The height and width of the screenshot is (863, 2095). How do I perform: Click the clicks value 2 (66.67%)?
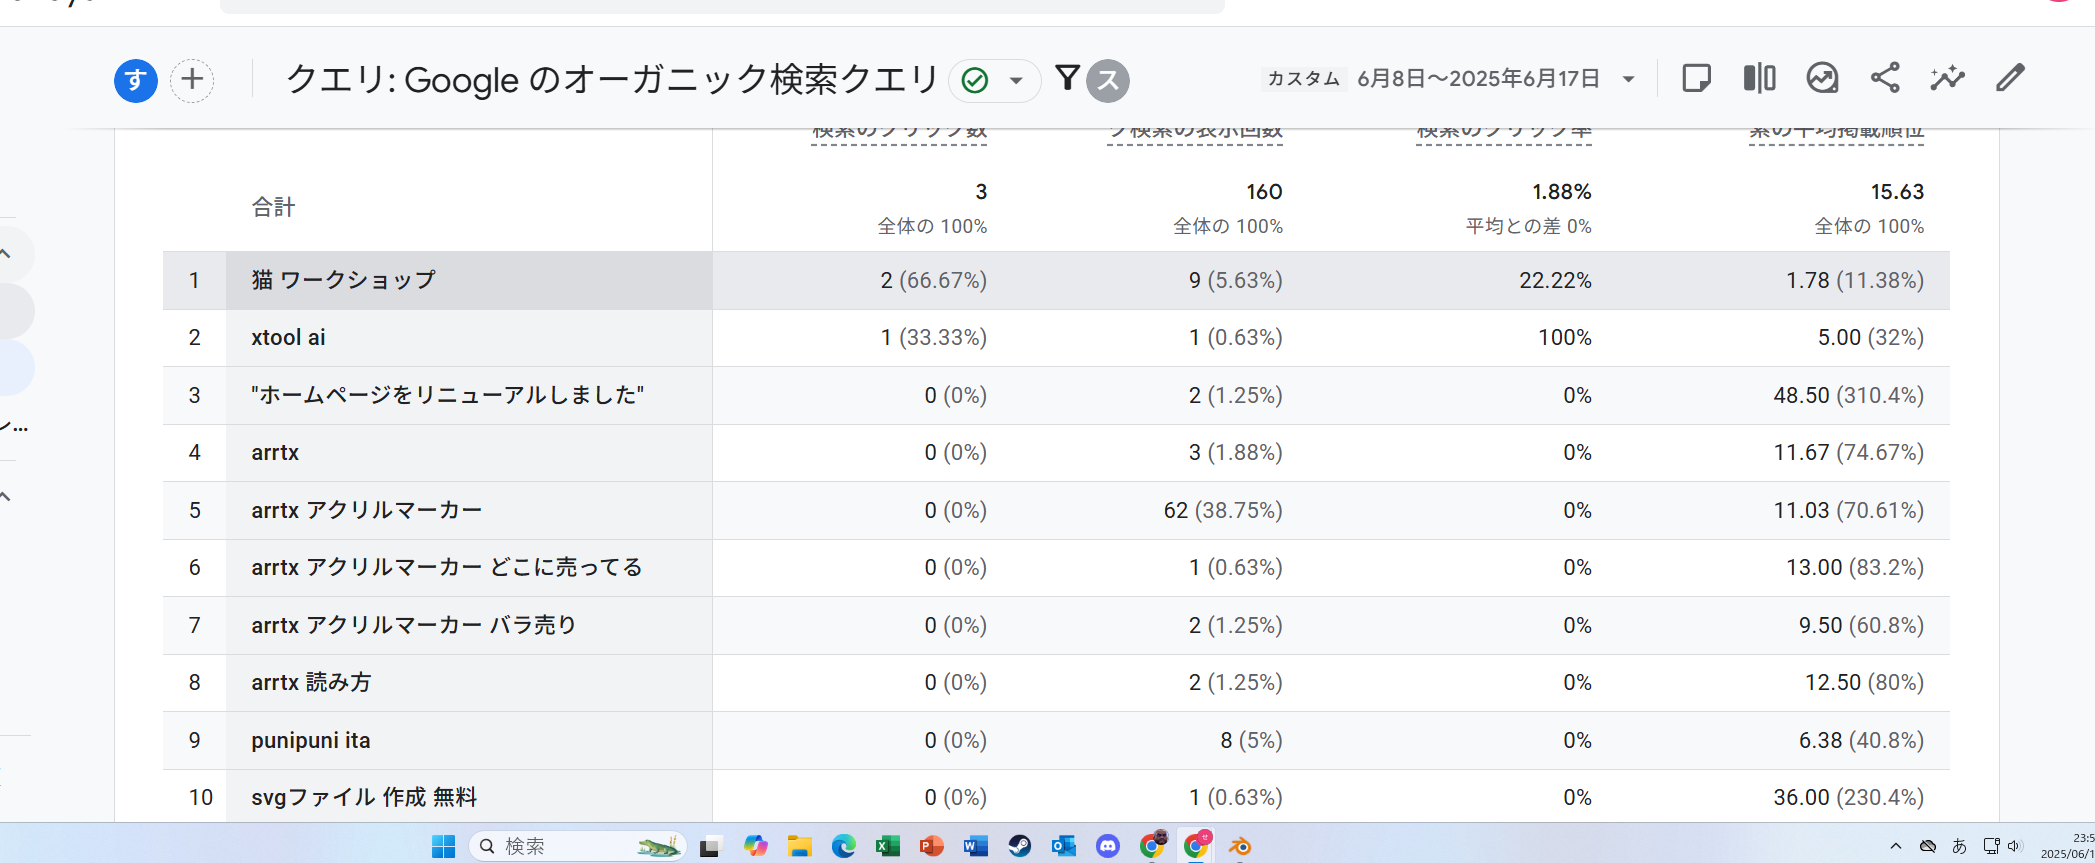[933, 280]
